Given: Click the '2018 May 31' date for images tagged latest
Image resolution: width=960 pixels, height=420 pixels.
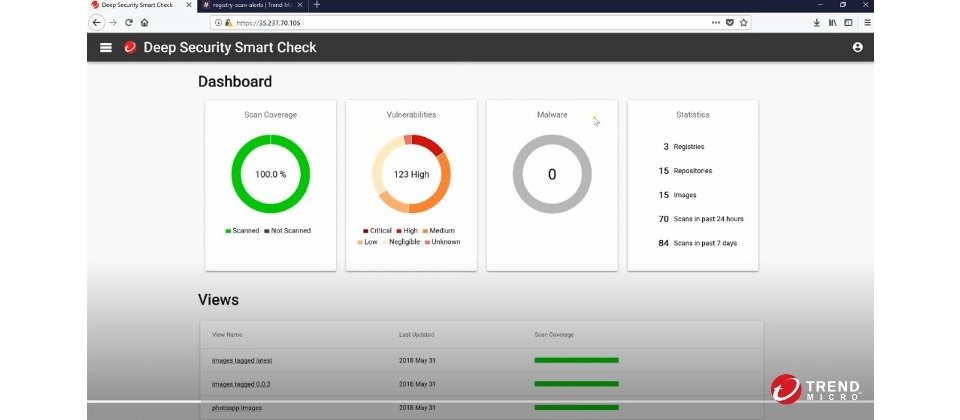Looking at the screenshot, I should [x=417, y=361].
